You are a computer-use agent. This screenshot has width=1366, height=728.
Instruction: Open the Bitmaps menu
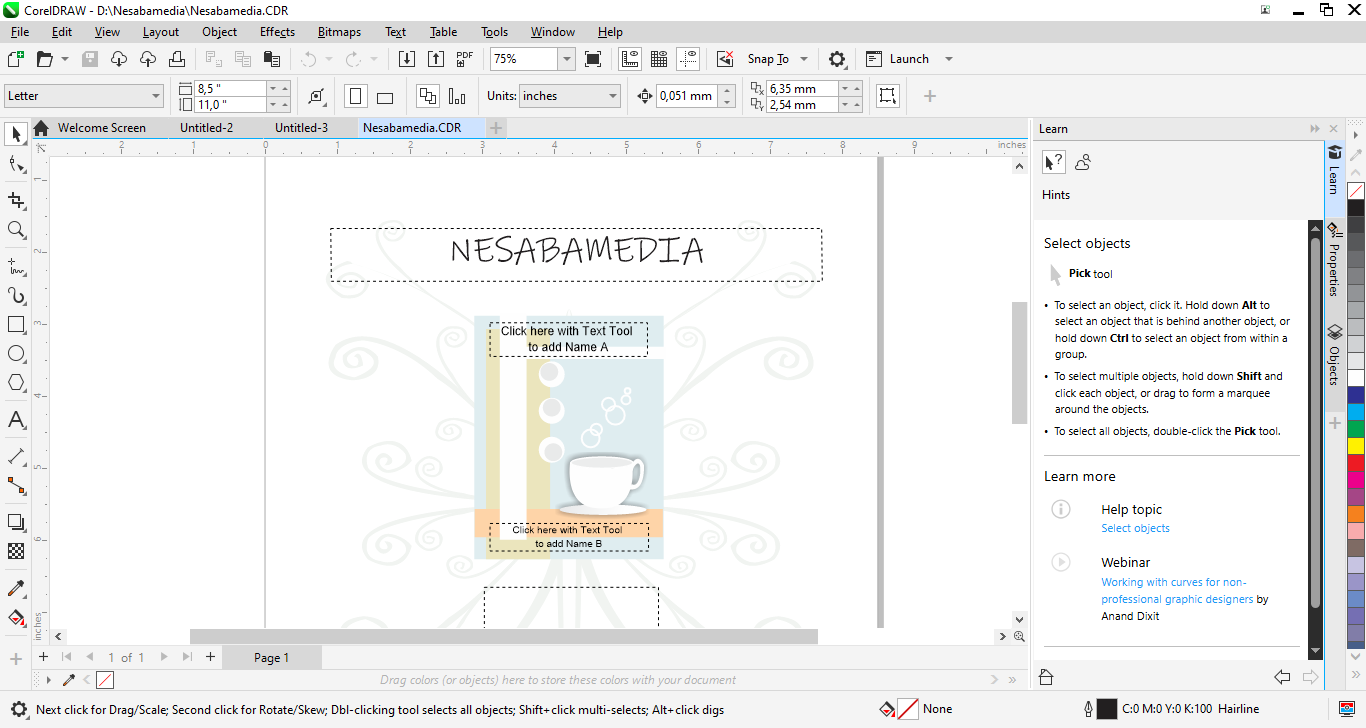coord(339,32)
